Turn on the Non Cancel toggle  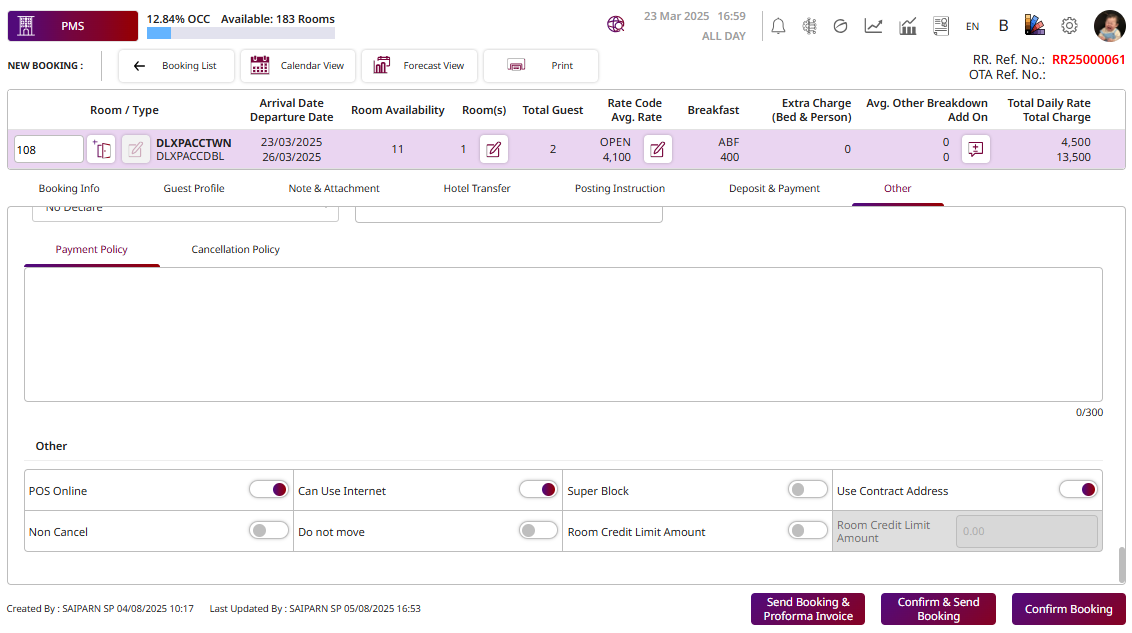coord(269,531)
